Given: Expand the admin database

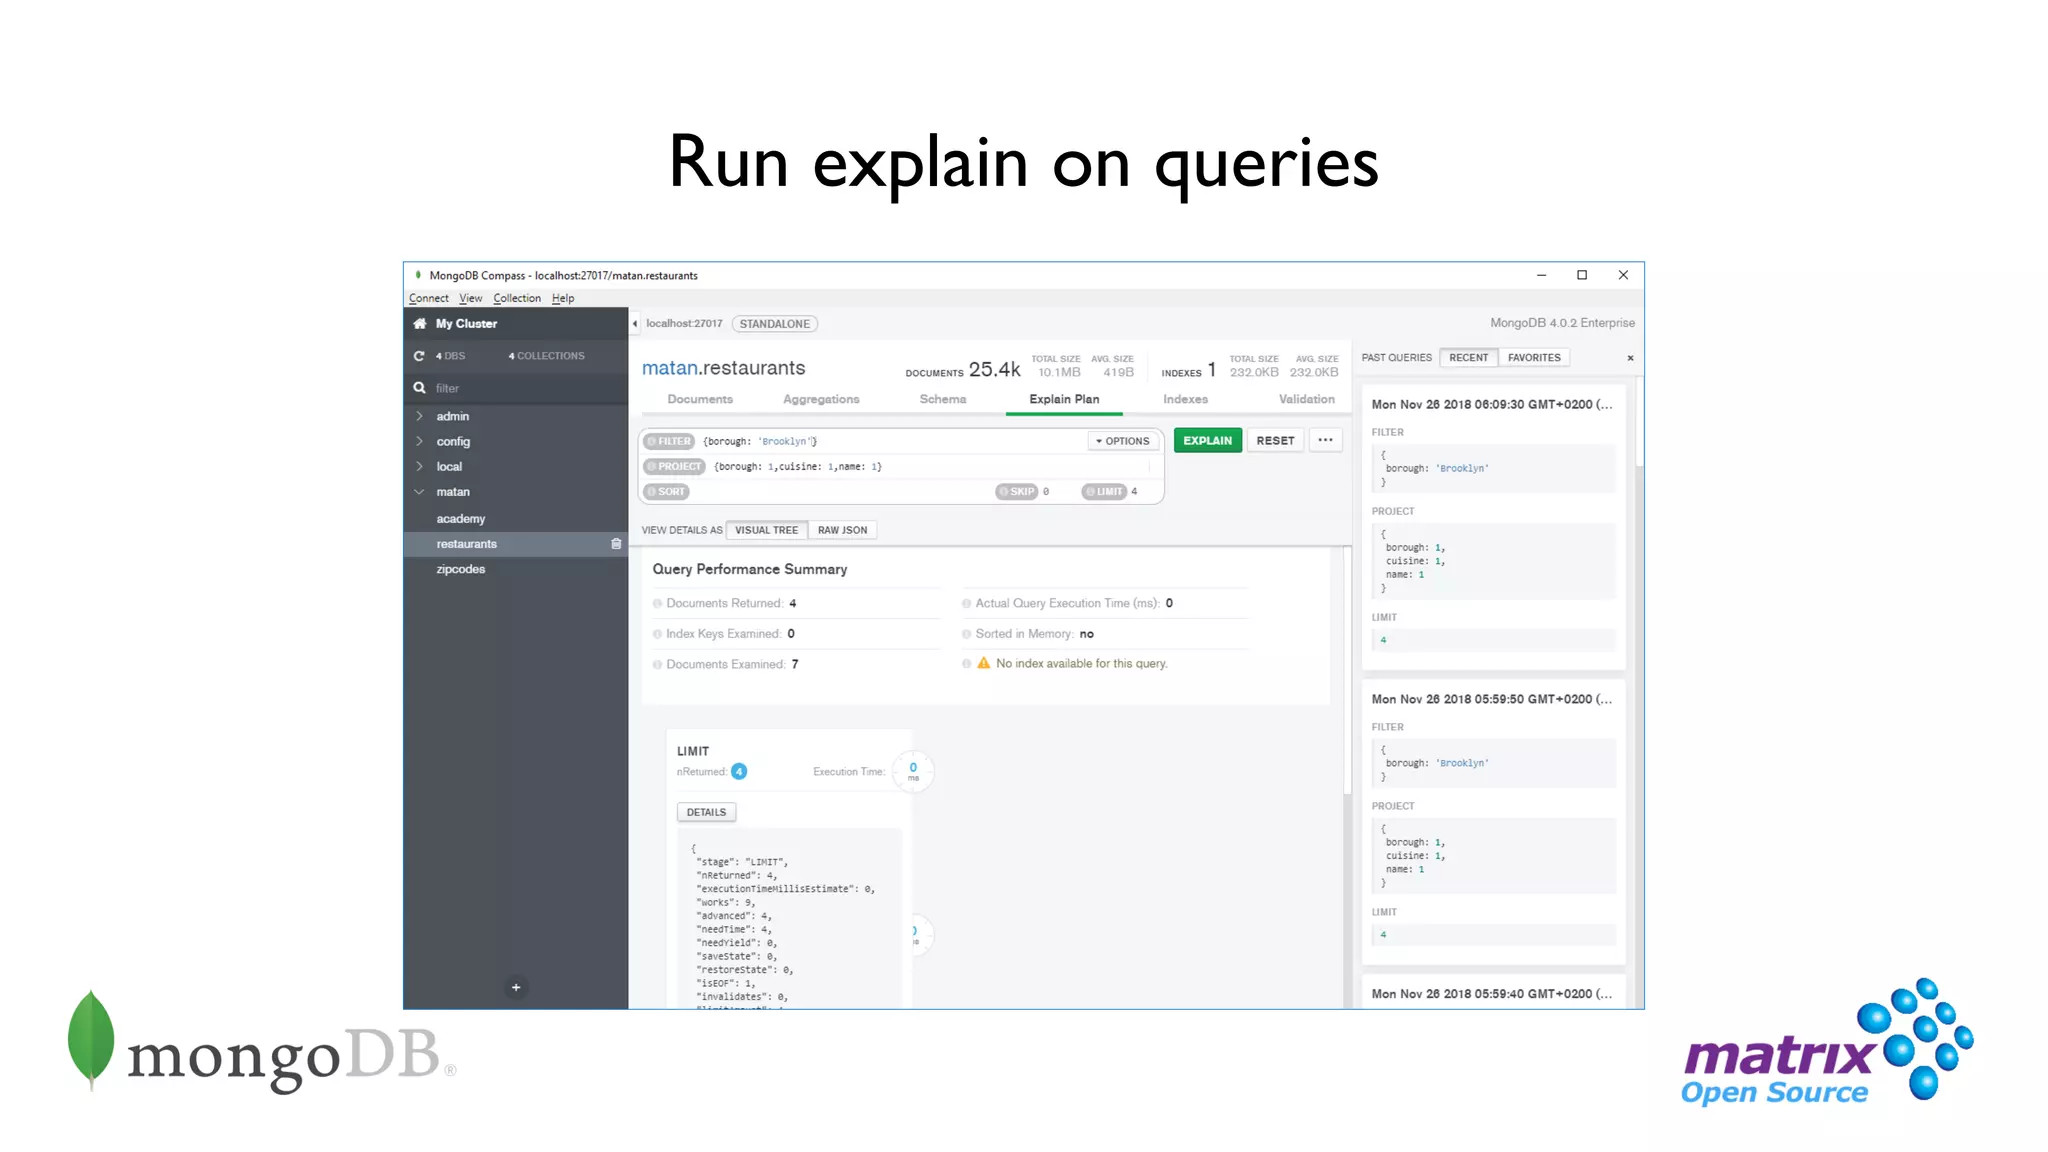Looking at the screenshot, I should point(419,416).
